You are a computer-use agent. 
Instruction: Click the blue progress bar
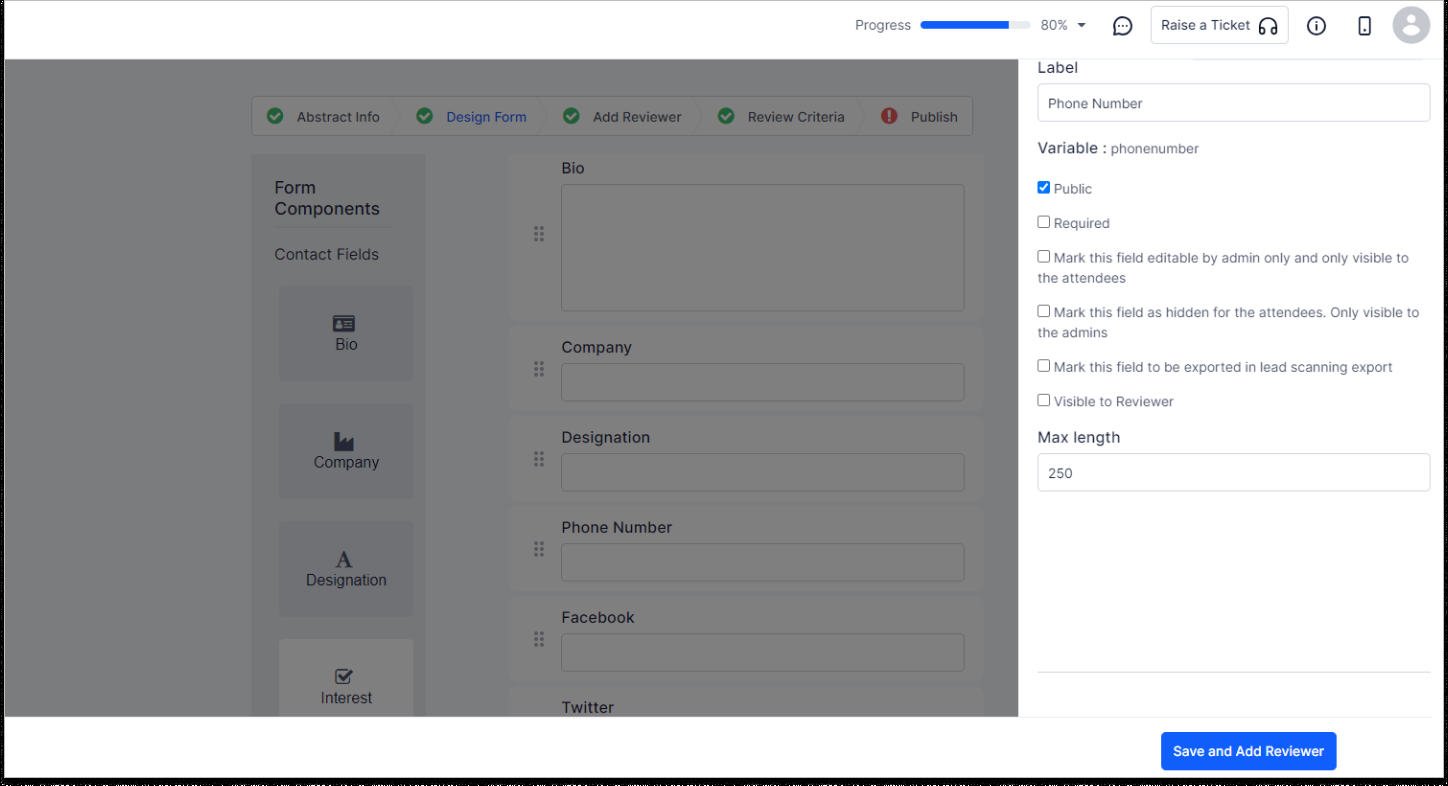(975, 25)
